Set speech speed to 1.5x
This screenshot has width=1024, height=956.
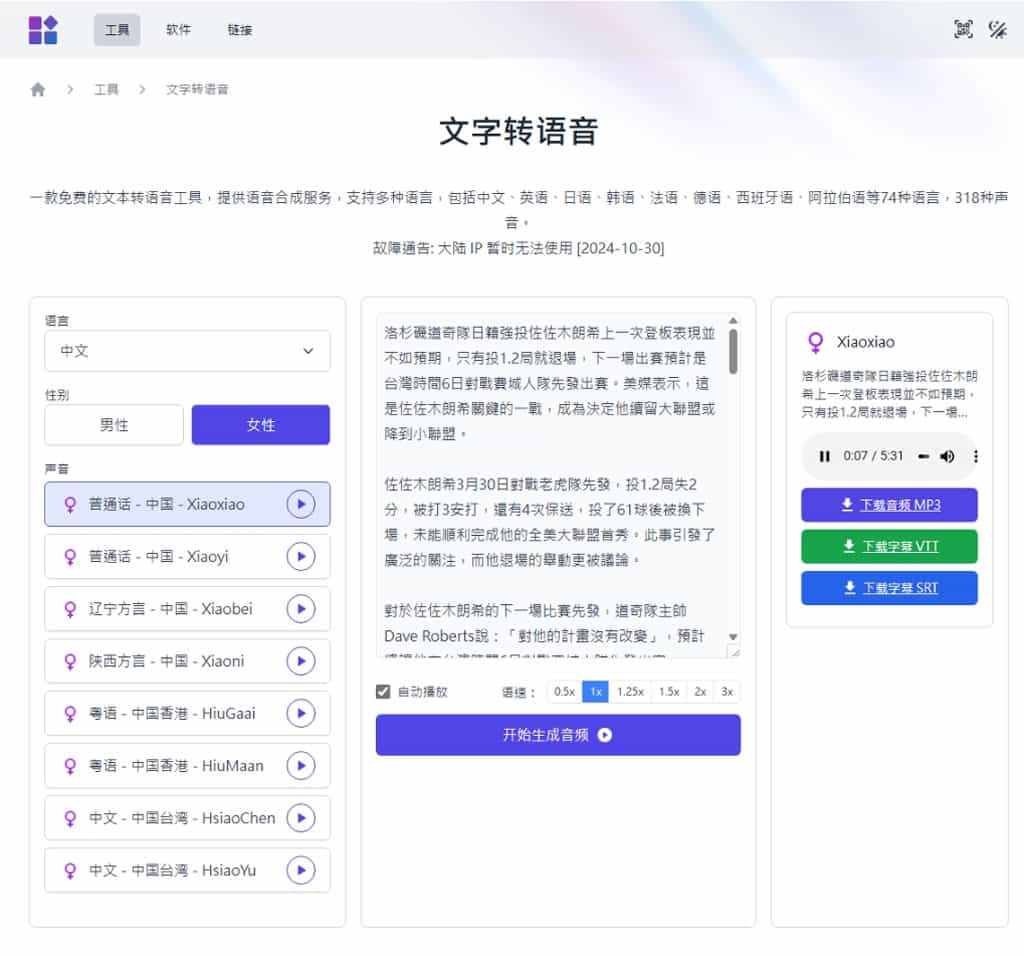point(668,691)
